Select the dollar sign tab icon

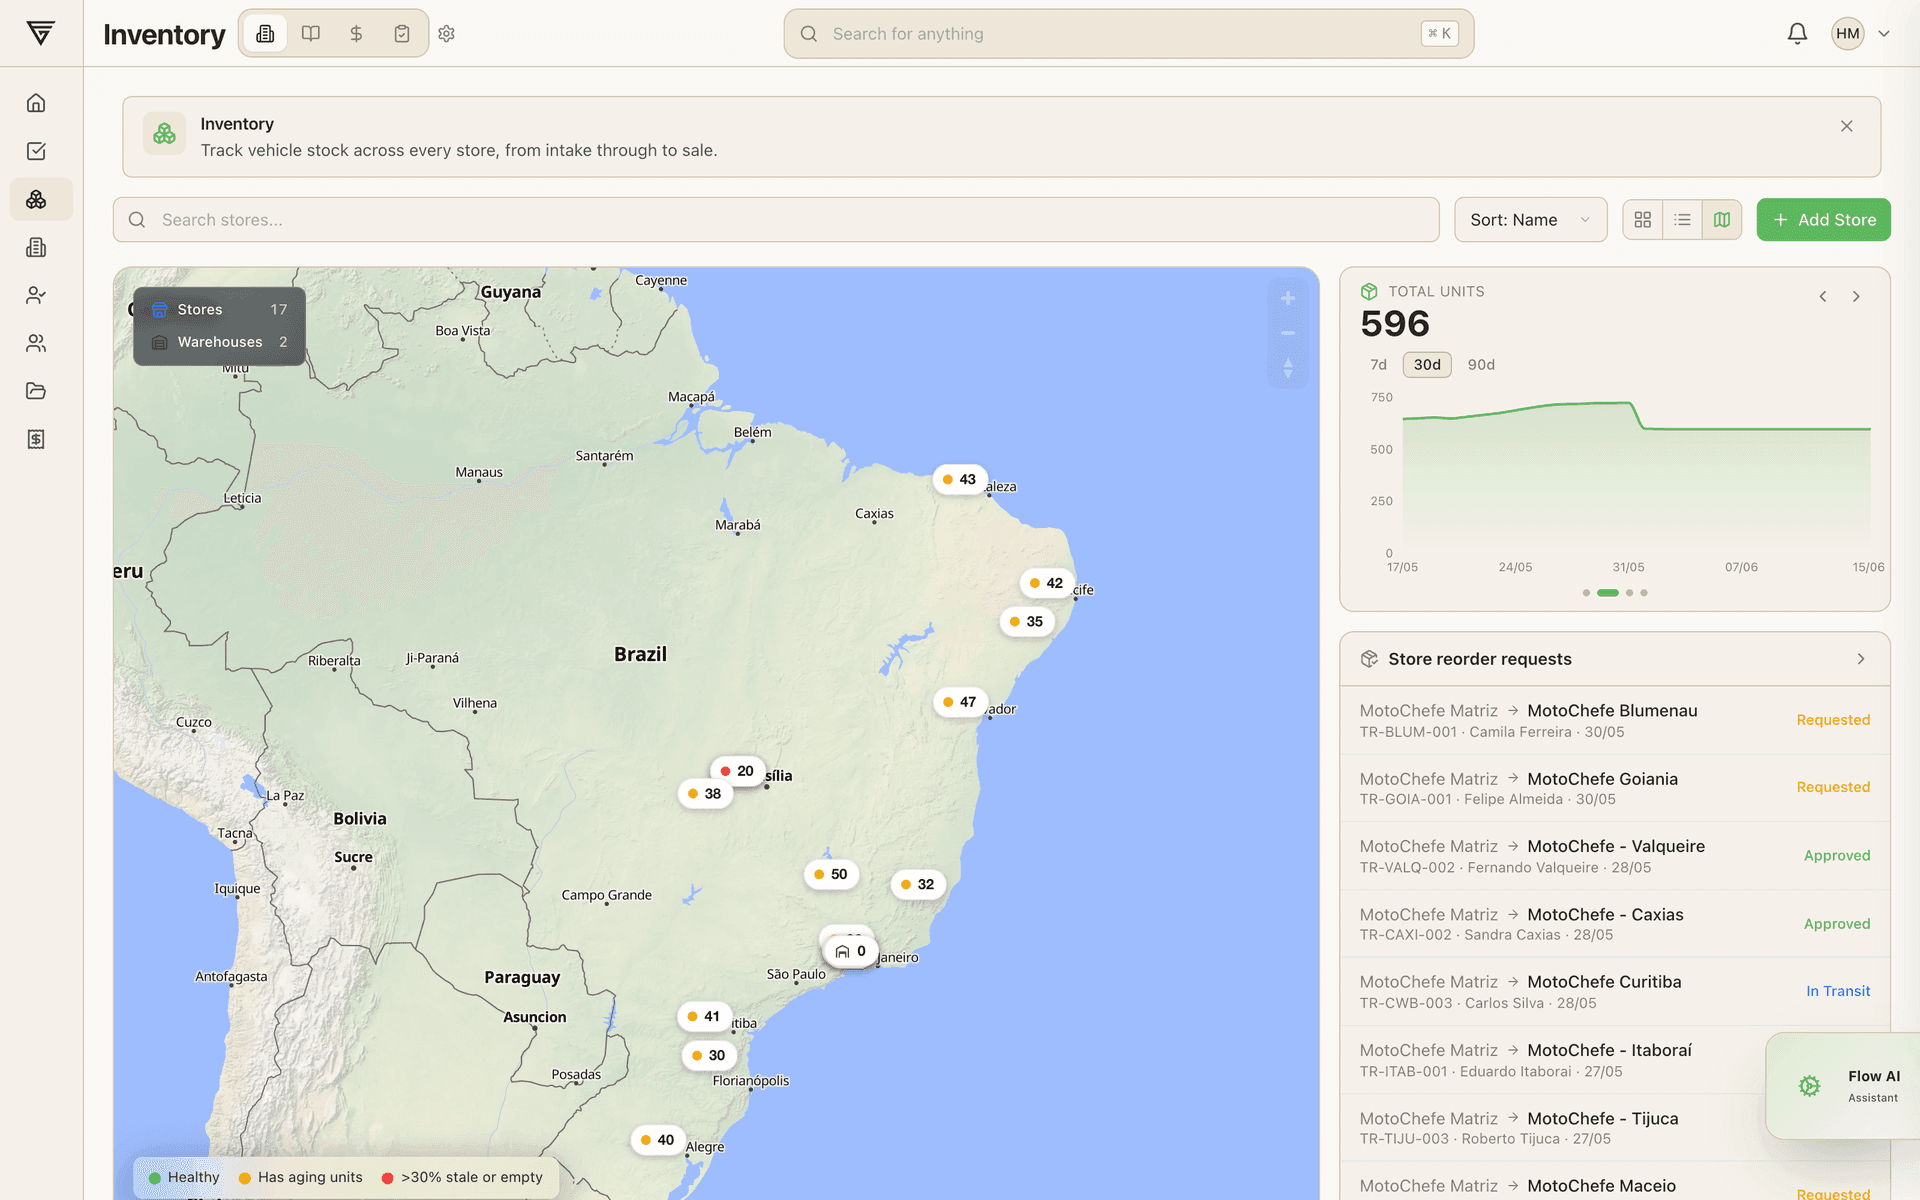(356, 34)
